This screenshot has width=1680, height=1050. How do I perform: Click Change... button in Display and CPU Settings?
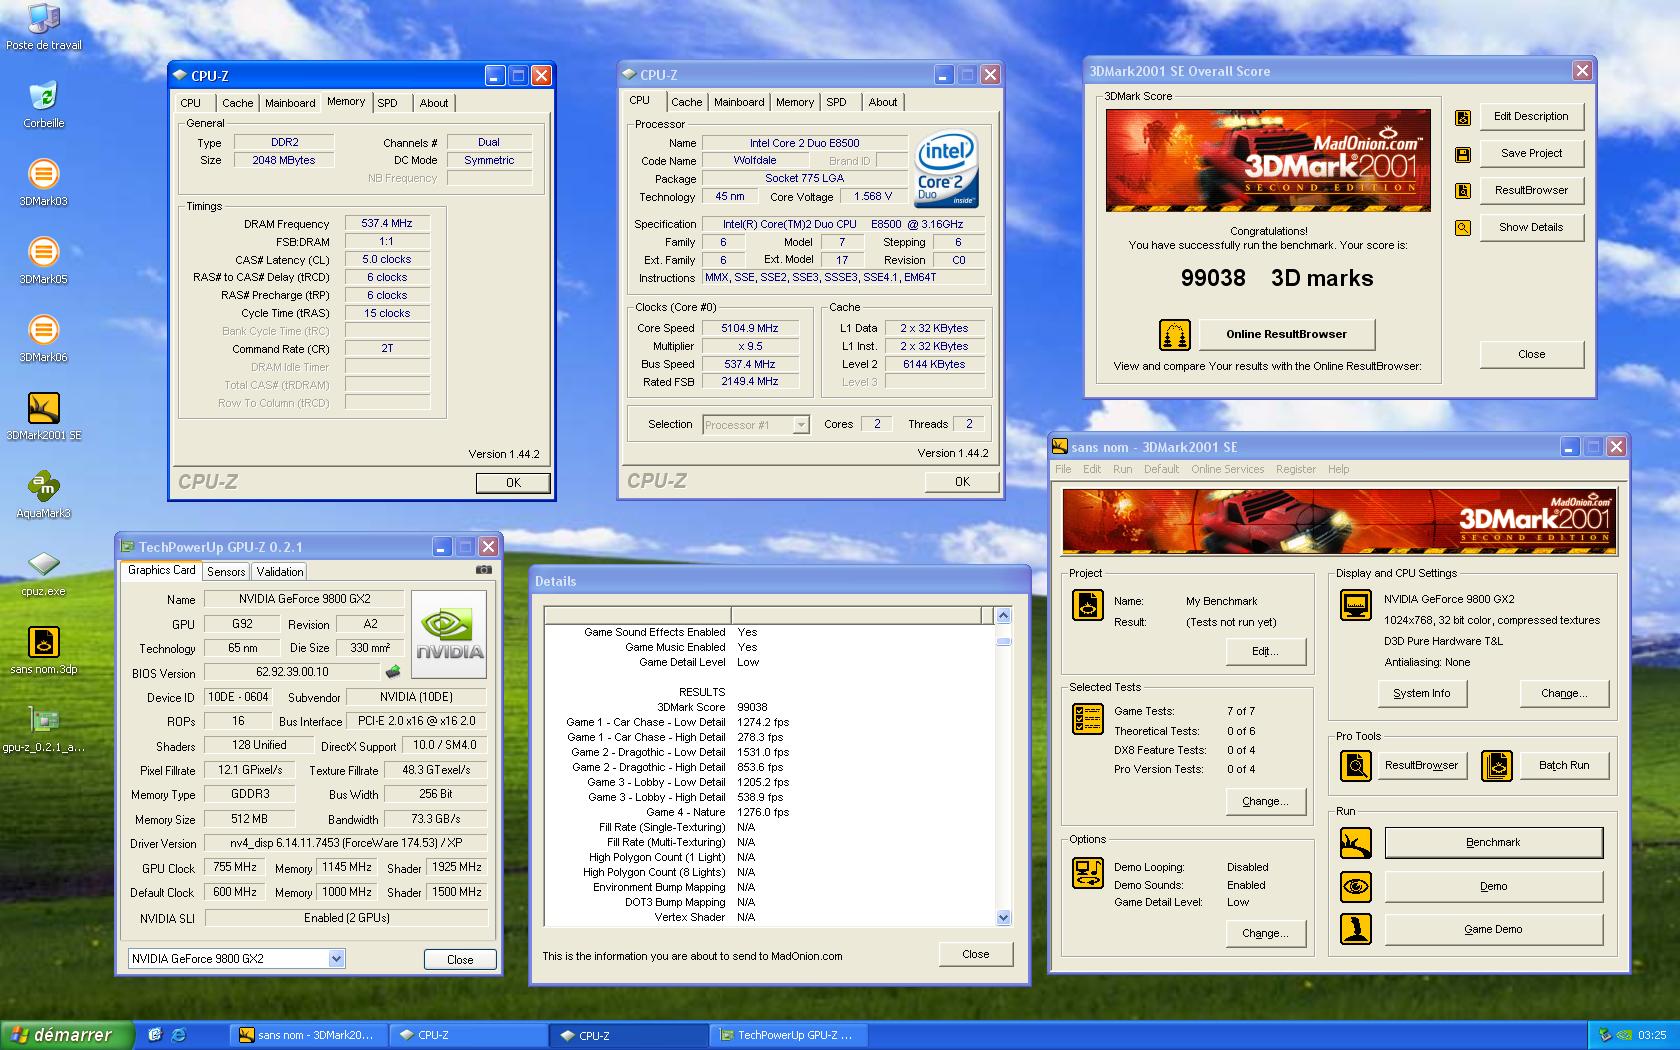click(1564, 693)
